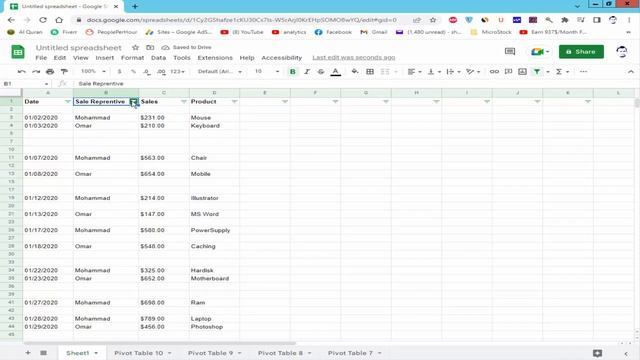The height and width of the screenshot is (360, 640).
Task: Format as percent icon
Action: tap(133, 71)
